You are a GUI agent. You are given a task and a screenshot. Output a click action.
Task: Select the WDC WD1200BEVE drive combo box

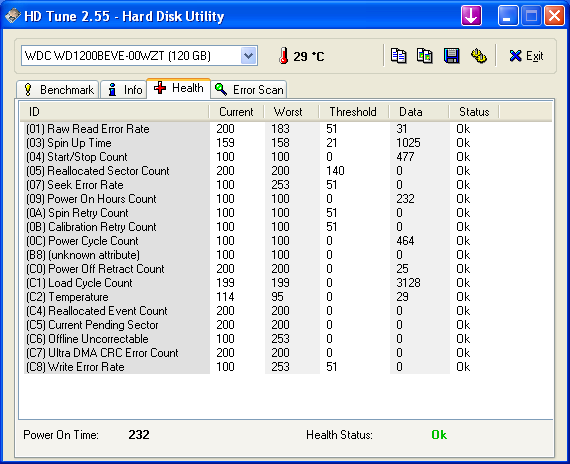point(139,56)
